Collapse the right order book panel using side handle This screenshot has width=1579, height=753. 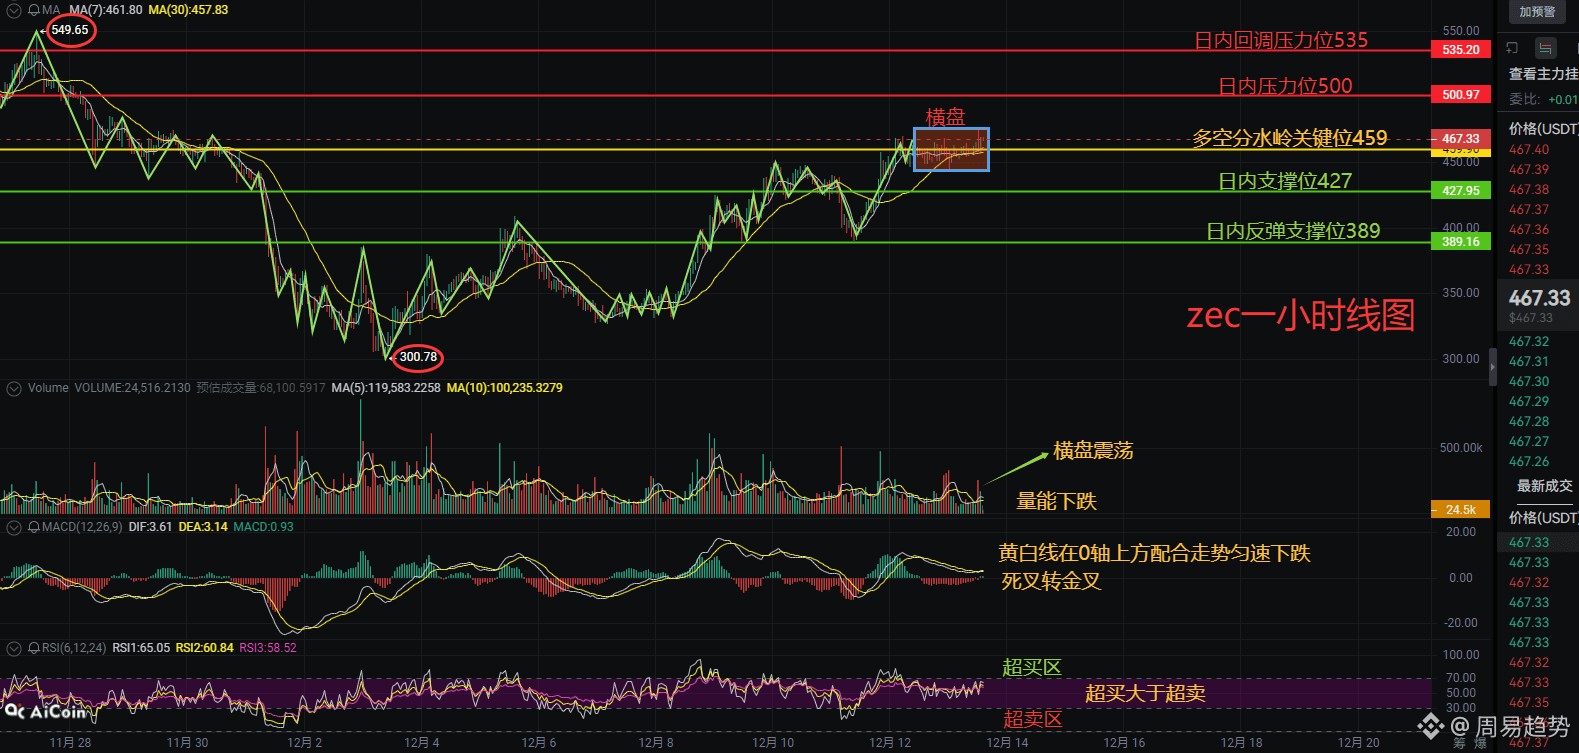(1493, 367)
